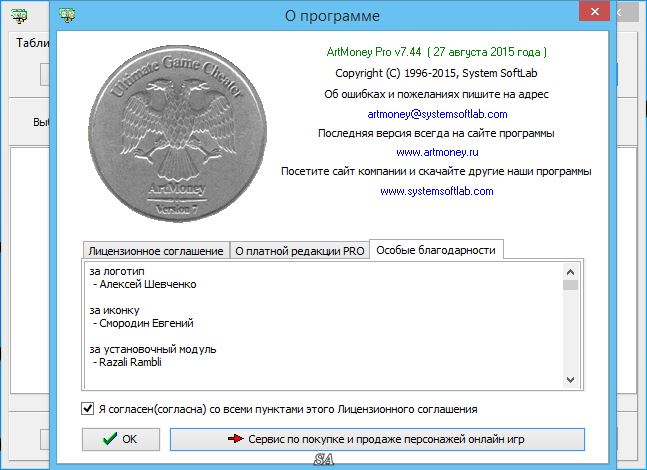Click the Razali Rambli credit line
Viewport: 647px width, 470px height.
[127, 362]
